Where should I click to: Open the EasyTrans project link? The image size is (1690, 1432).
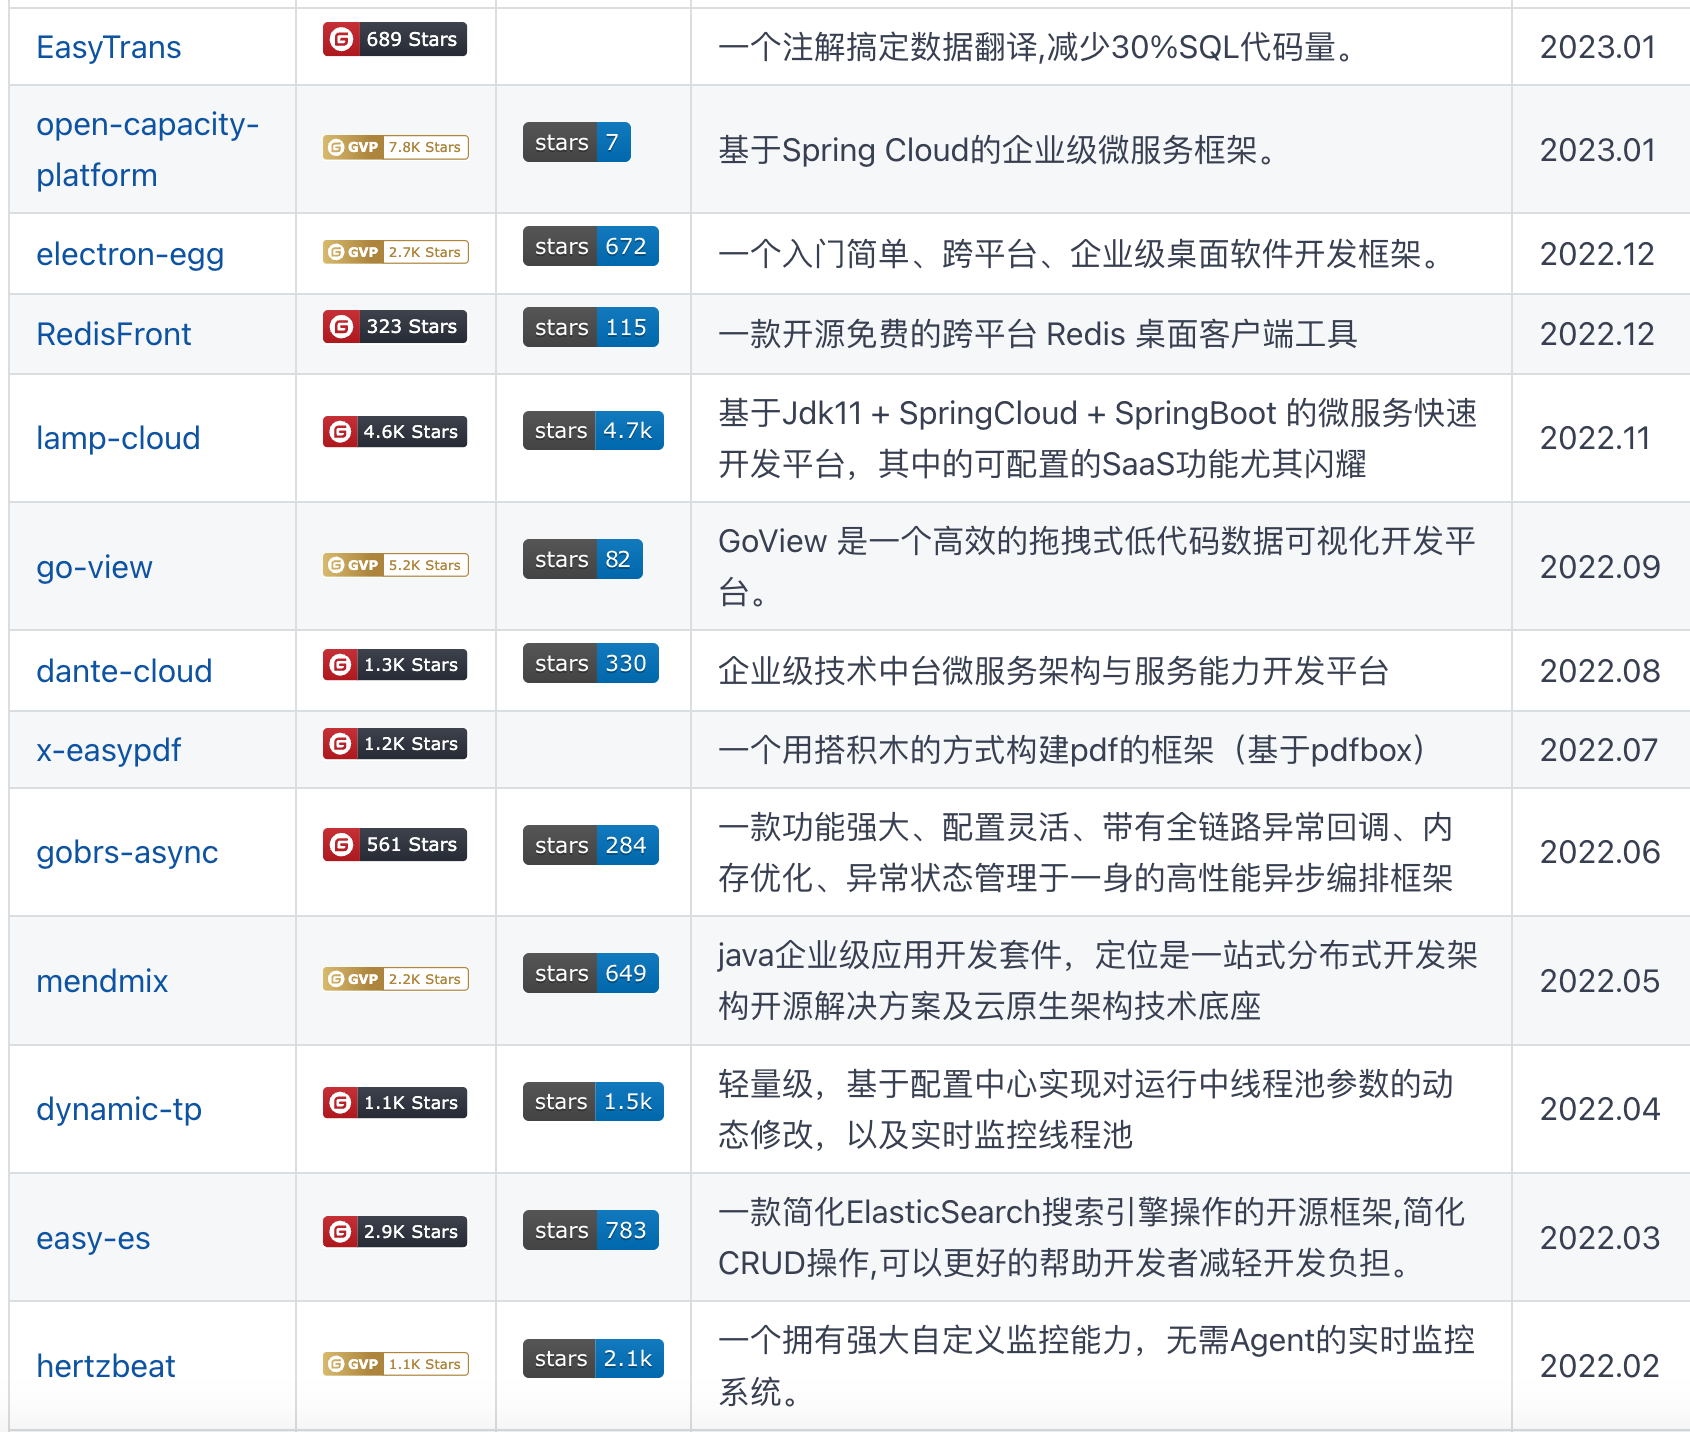108,47
